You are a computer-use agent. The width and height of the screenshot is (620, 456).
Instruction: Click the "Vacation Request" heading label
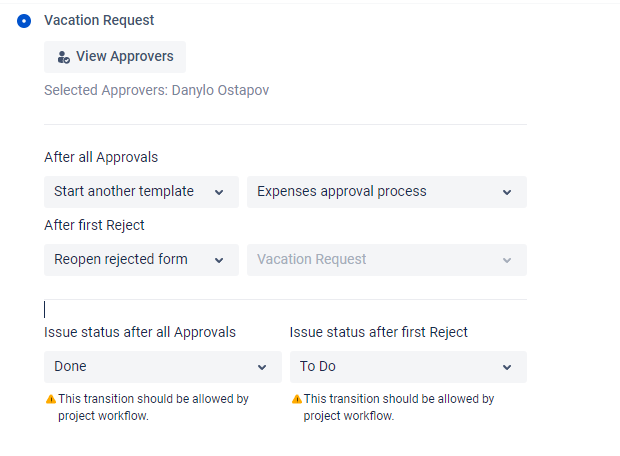(99, 20)
